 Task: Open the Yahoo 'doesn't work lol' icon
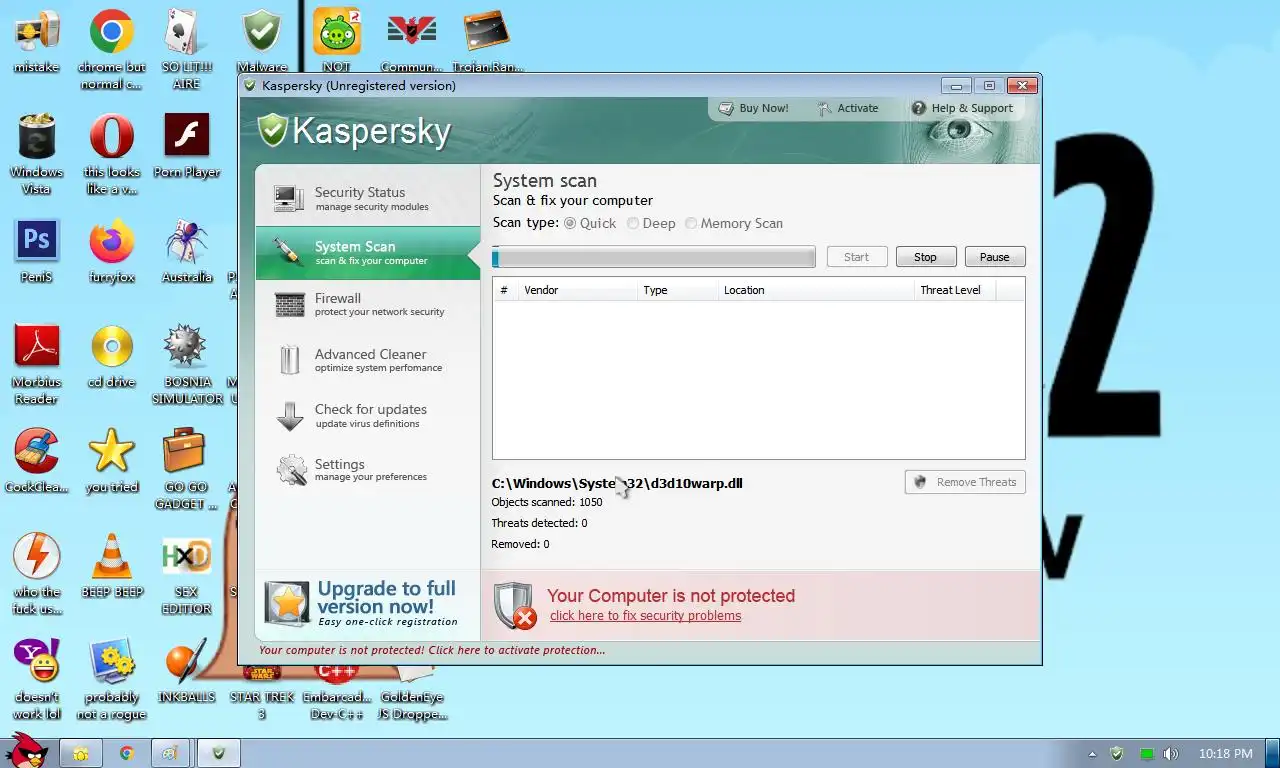coord(37,680)
